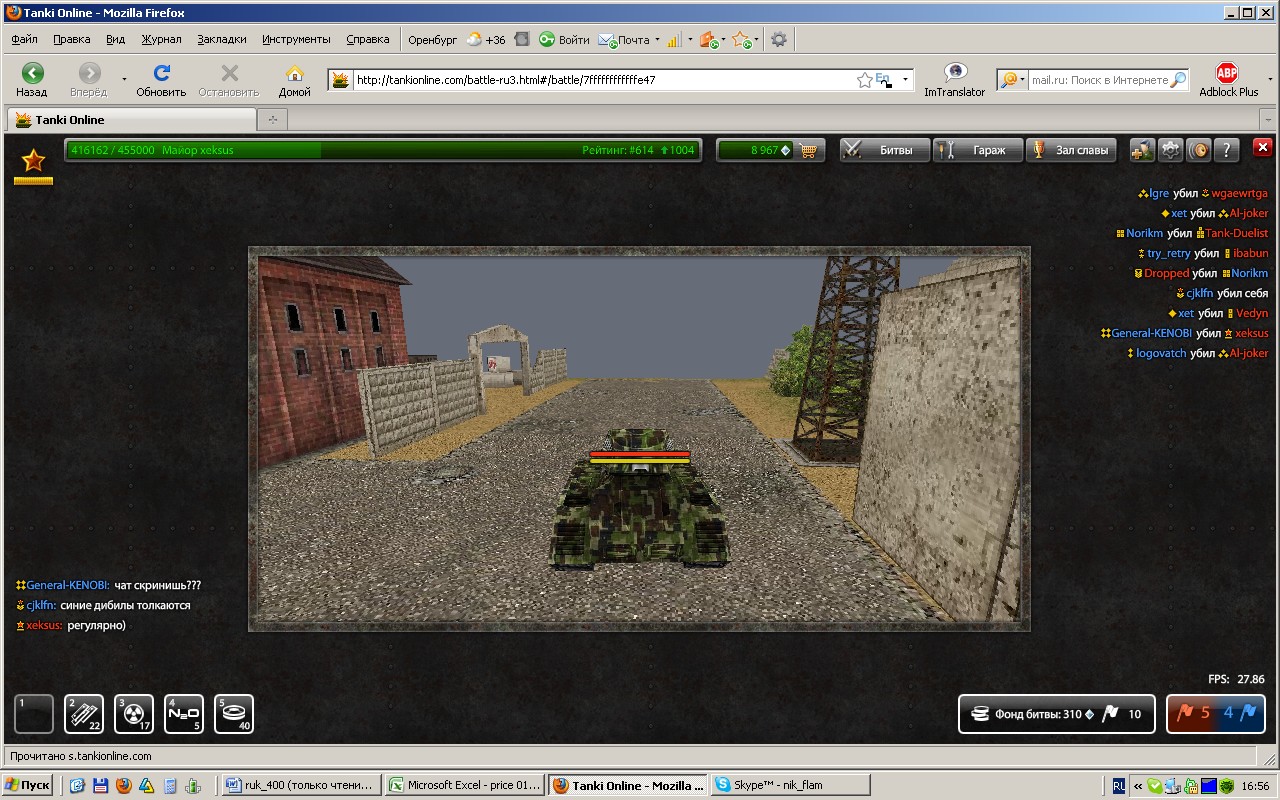Open the toolbar settings gear icon
The width and height of the screenshot is (1280, 800).
click(x=779, y=40)
